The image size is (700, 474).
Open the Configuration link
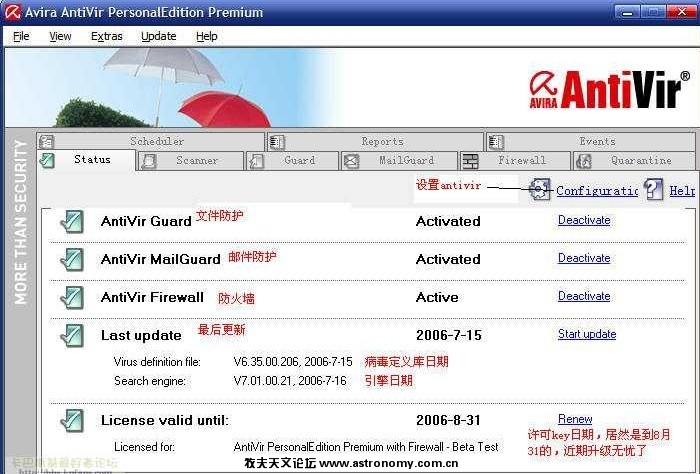[597, 191]
